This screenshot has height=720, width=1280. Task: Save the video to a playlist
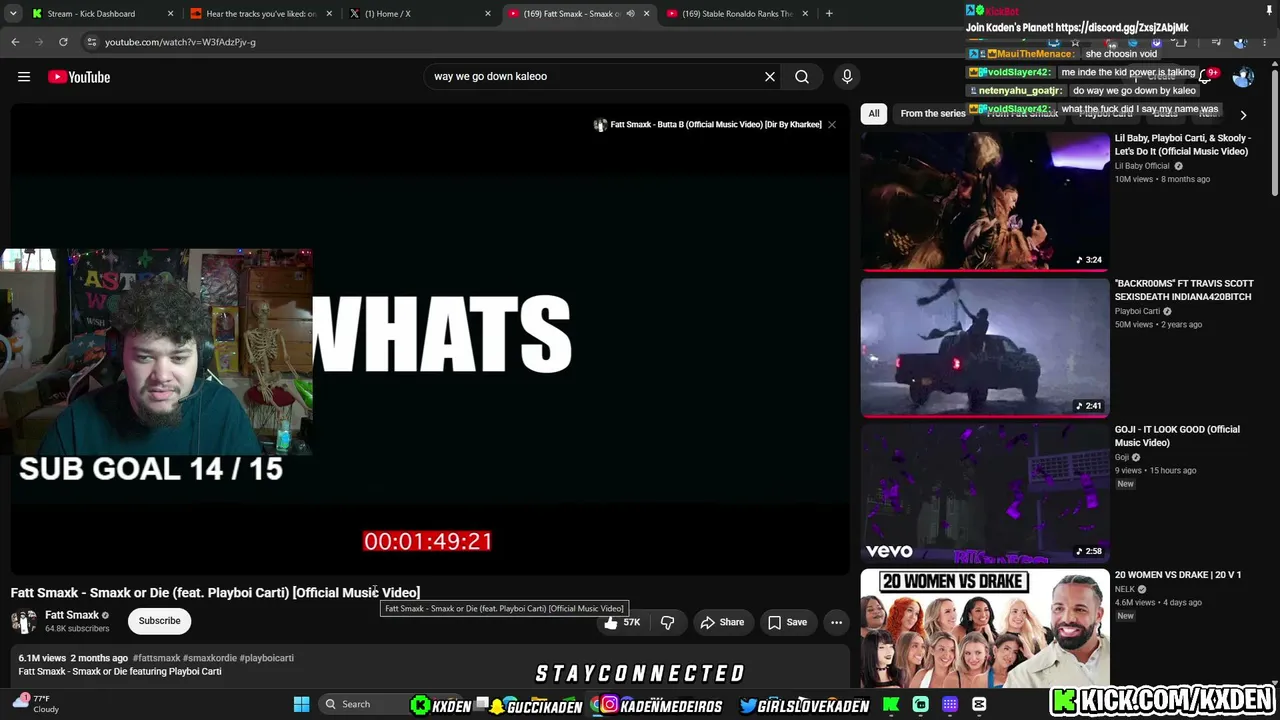coord(787,622)
